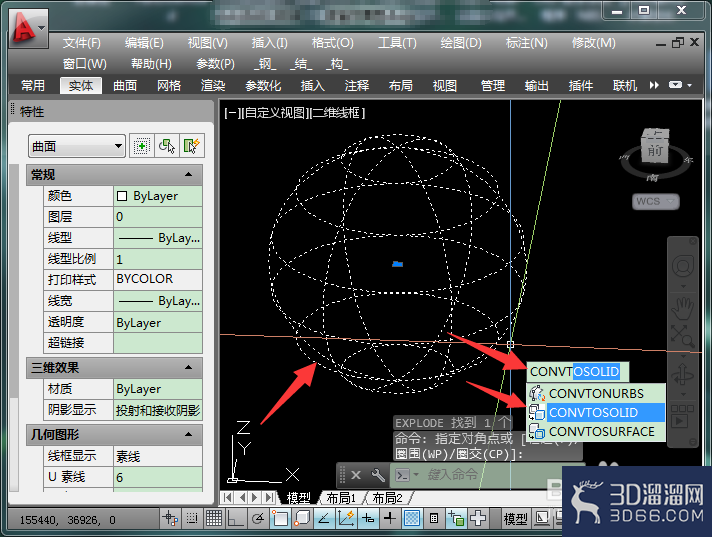Image resolution: width=712 pixels, height=537 pixels.
Task: Toggle grid display in status bar
Action: point(213,518)
